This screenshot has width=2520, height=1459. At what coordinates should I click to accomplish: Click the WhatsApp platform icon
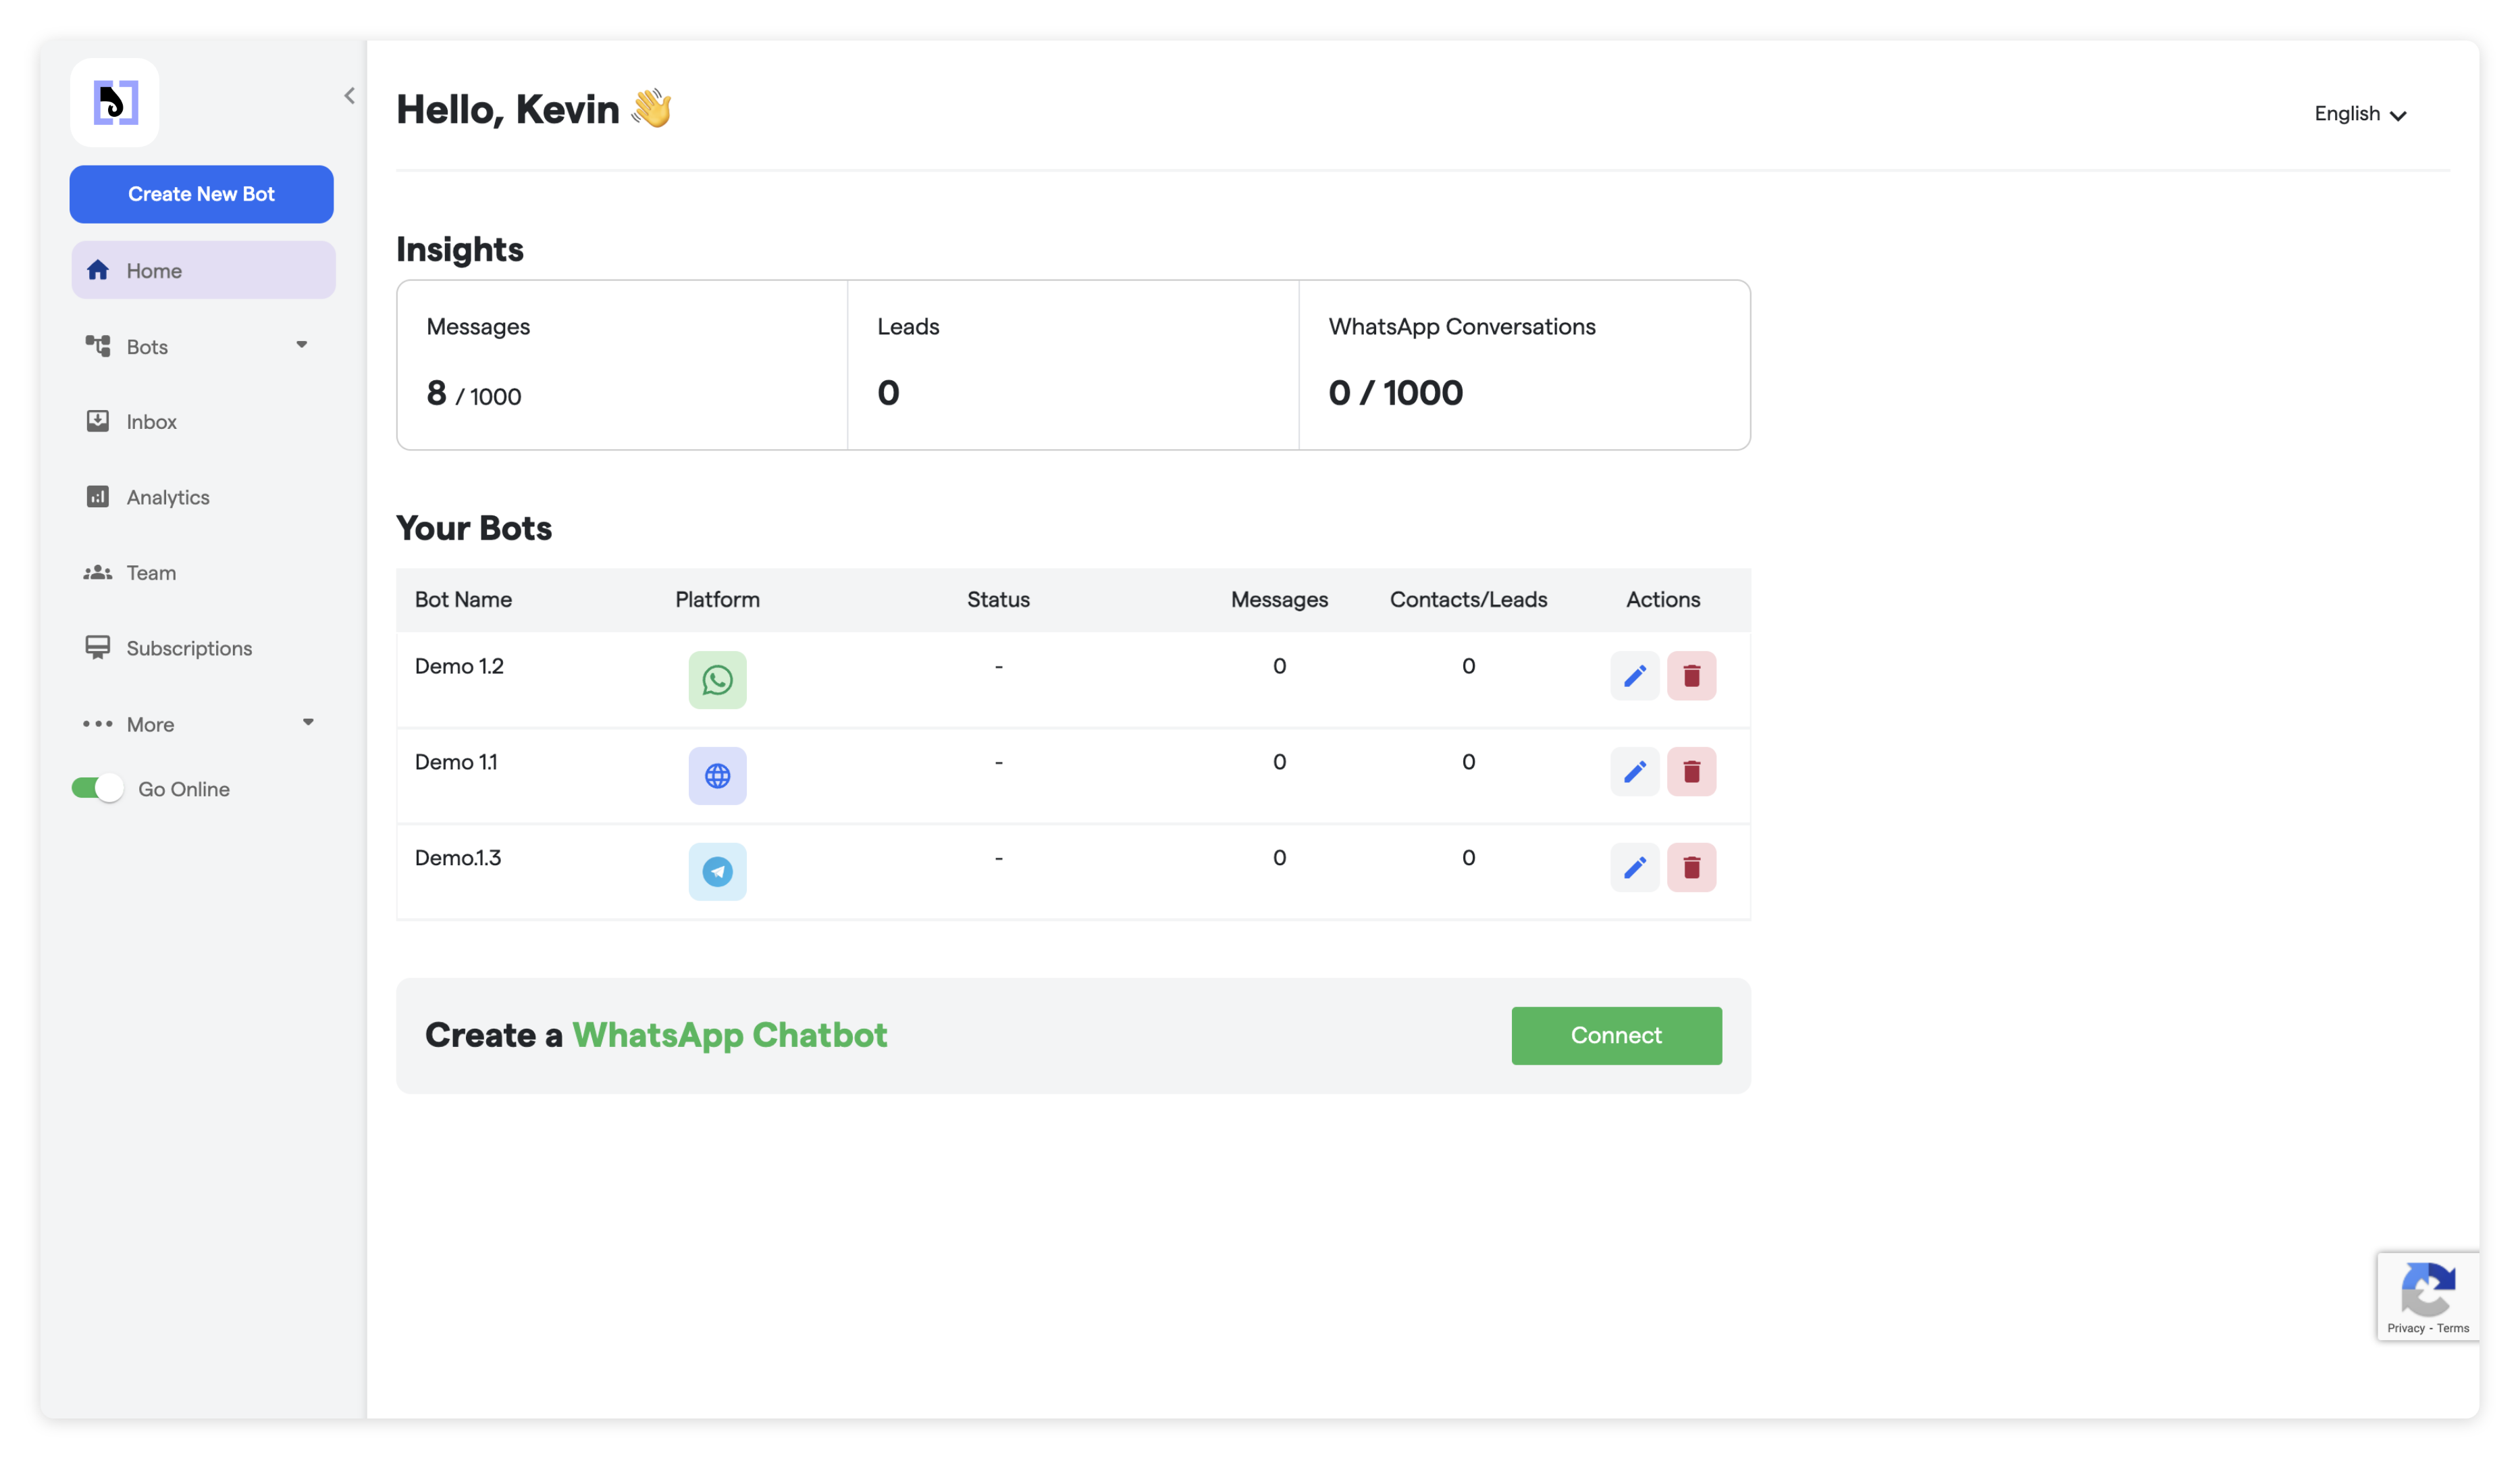[x=717, y=680]
